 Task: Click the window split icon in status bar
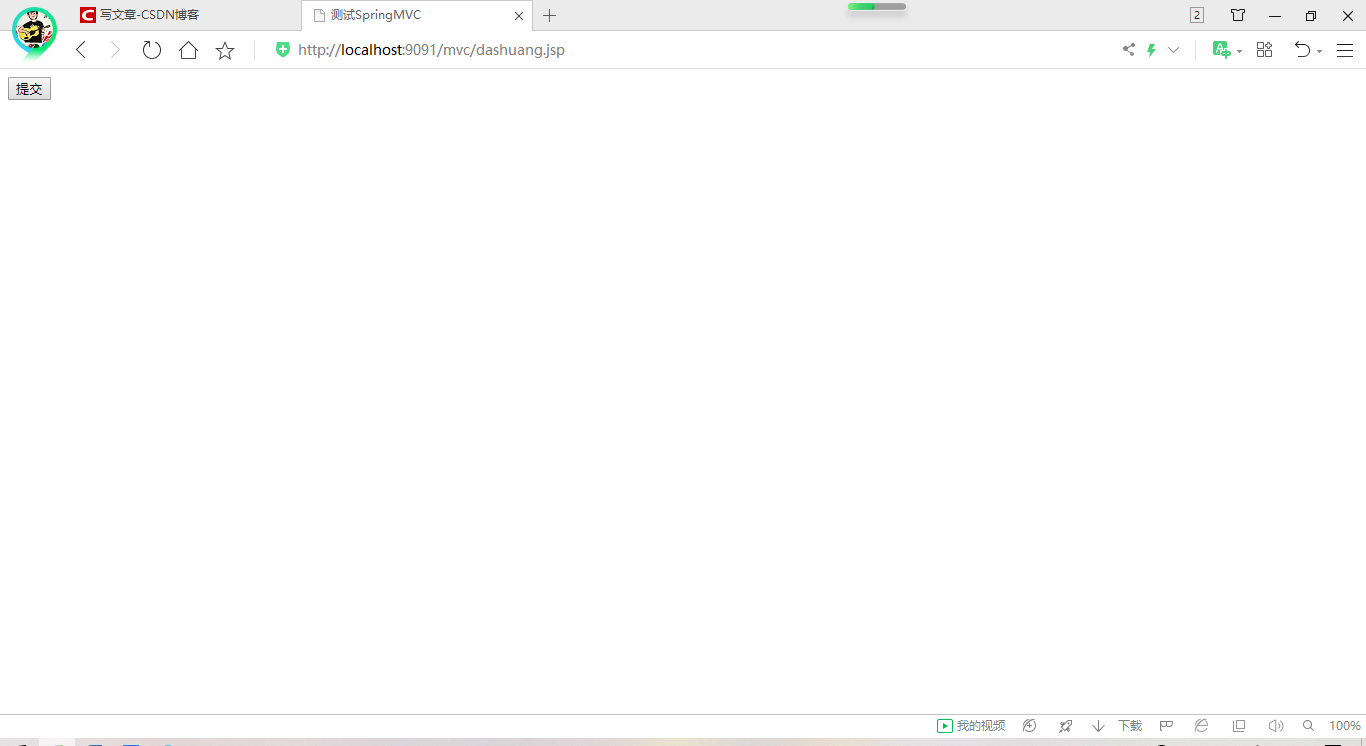[1239, 726]
